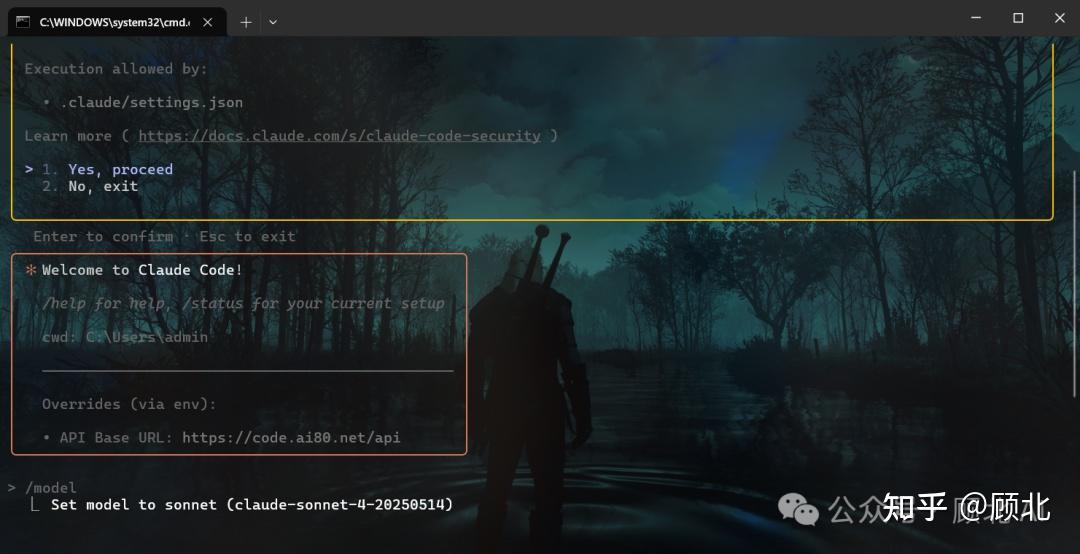Click the WeChat logo in watermark
1080x554 pixels.
point(798,510)
